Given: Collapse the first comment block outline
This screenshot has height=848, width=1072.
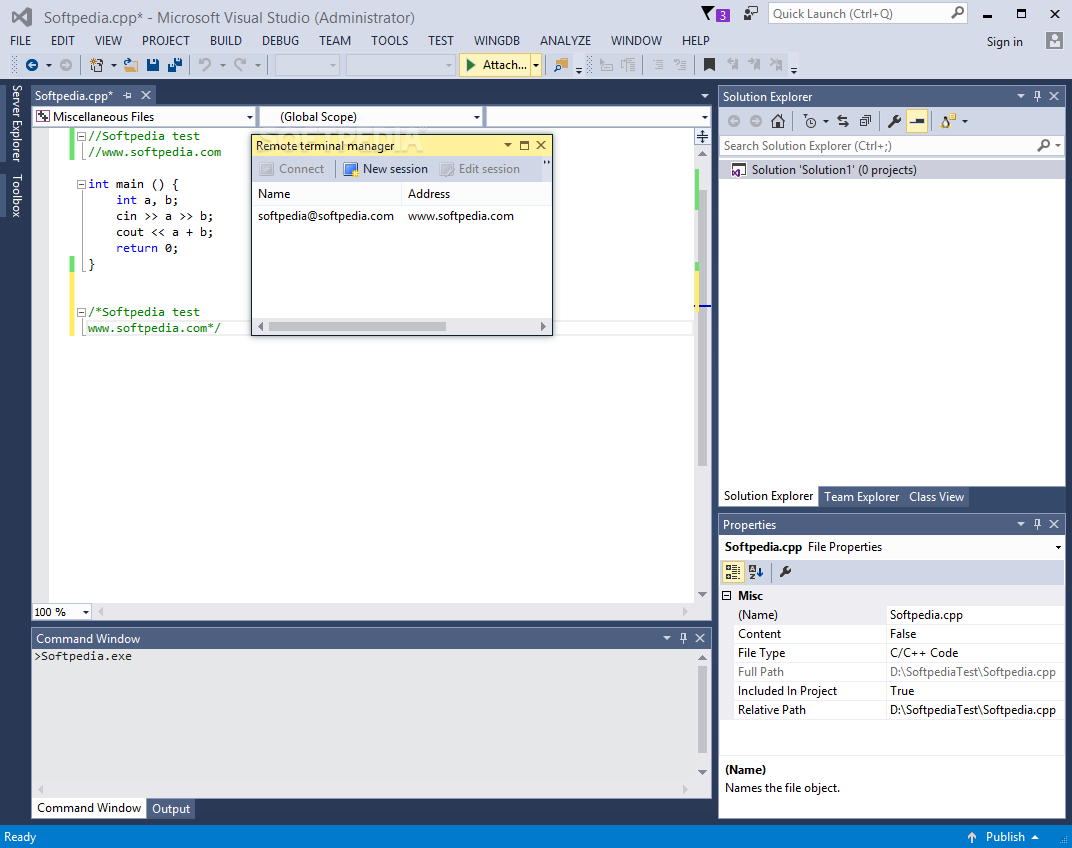Looking at the screenshot, I should pyautogui.click(x=81, y=136).
